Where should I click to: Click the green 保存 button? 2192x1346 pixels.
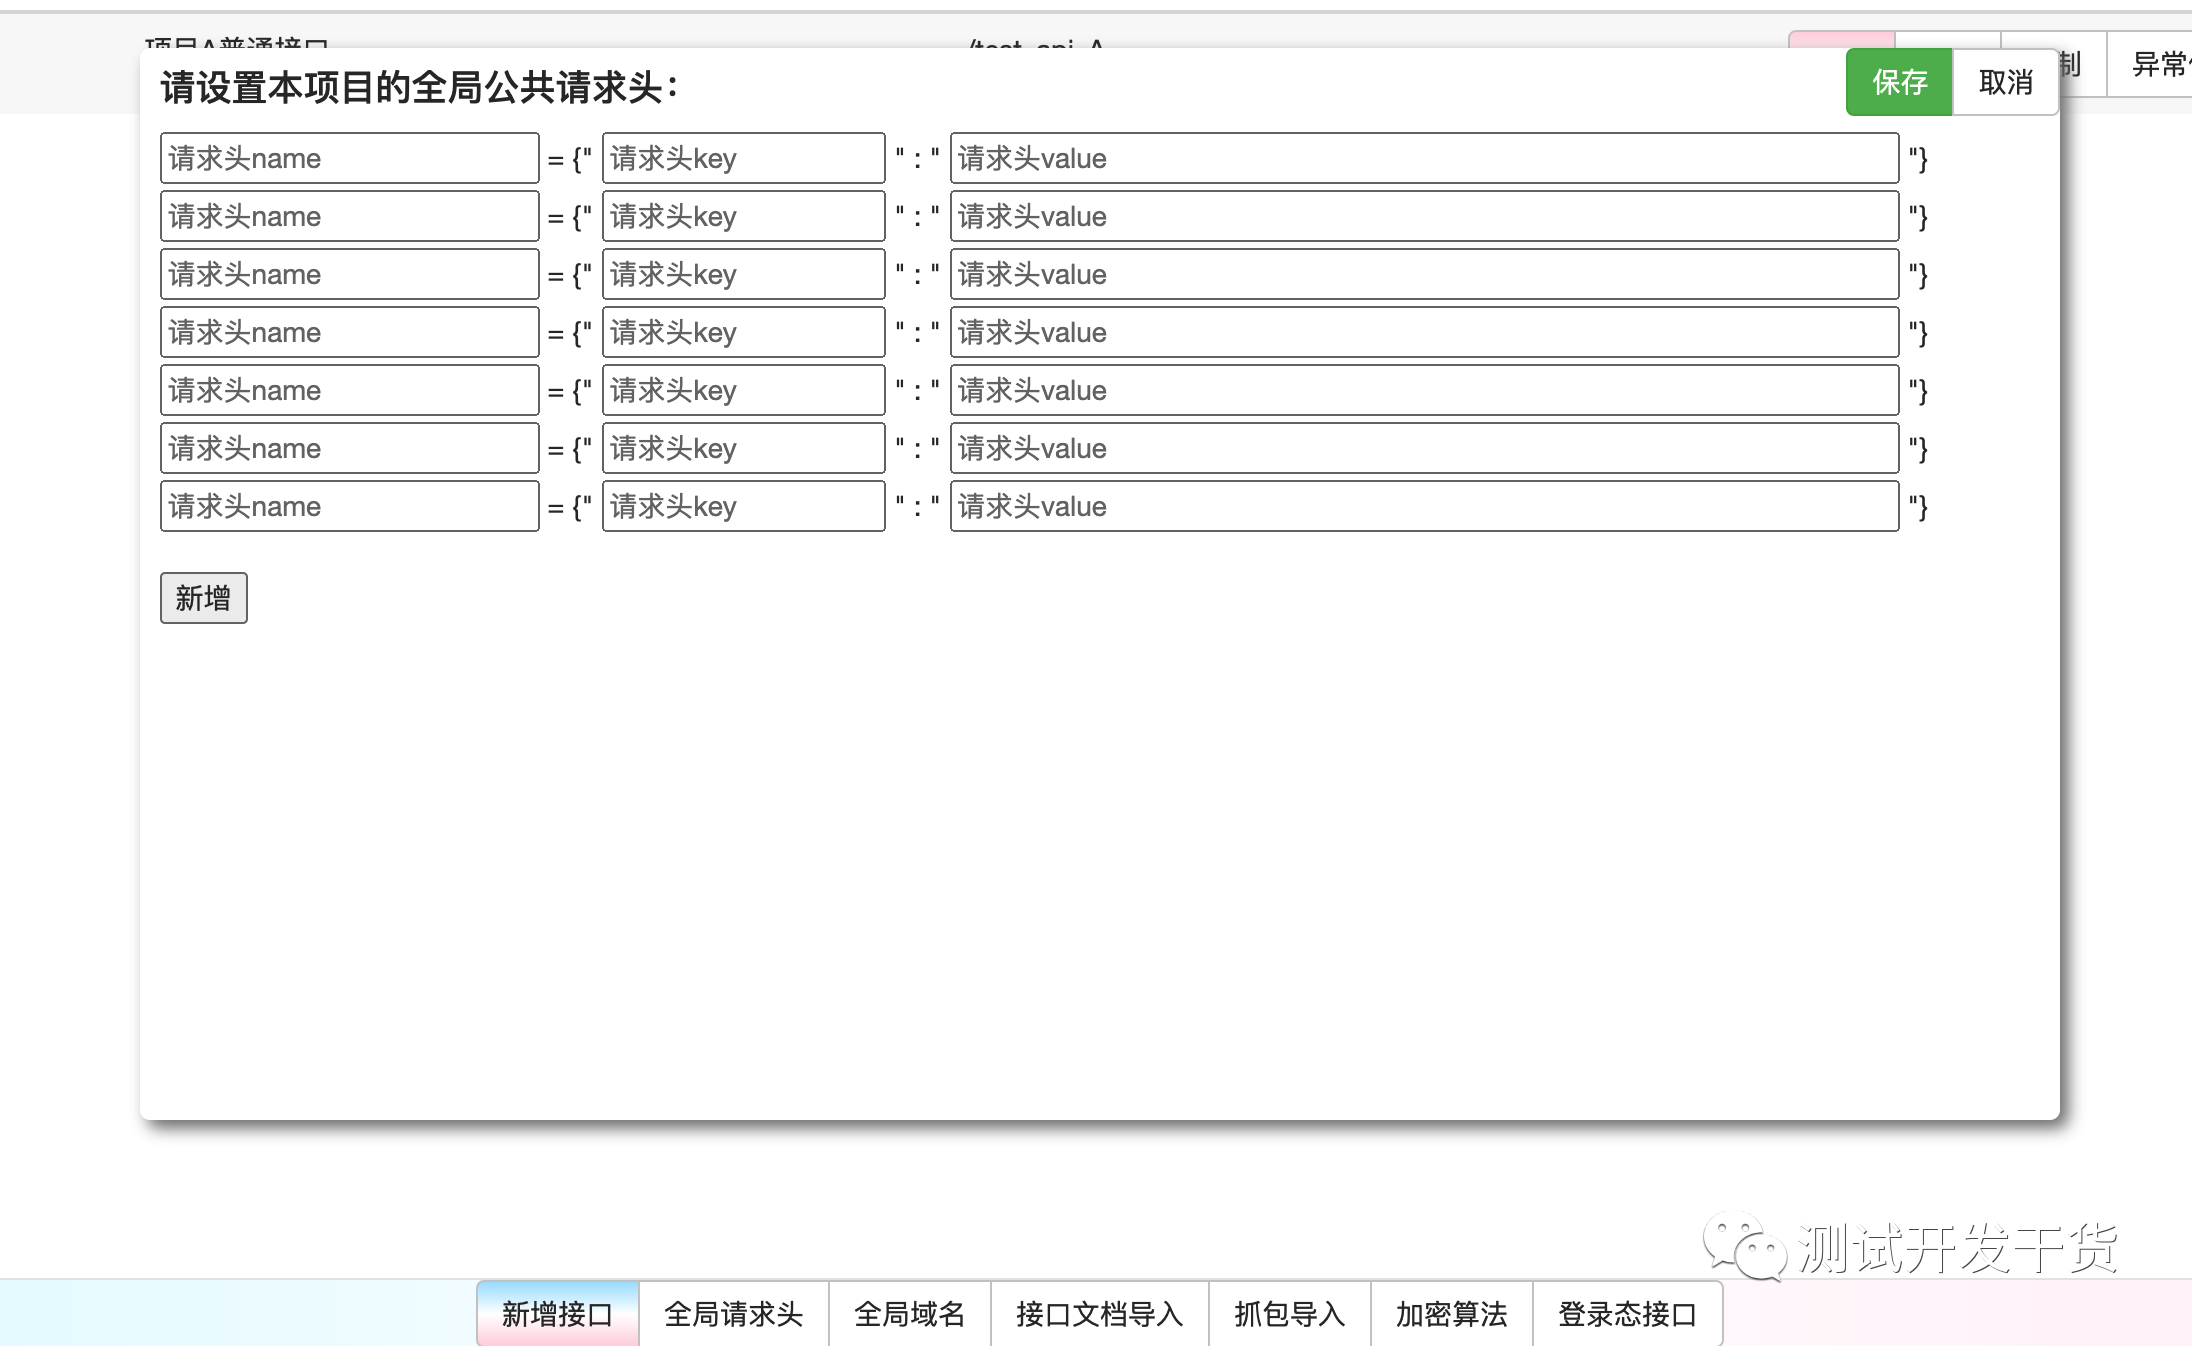tap(1898, 82)
